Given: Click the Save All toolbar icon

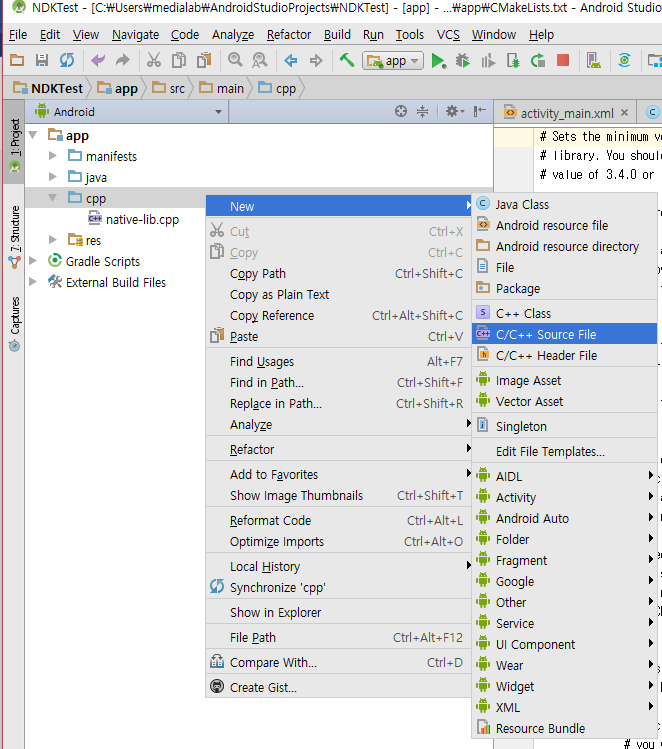Looking at the screenshot, I should tap(42, 60).
